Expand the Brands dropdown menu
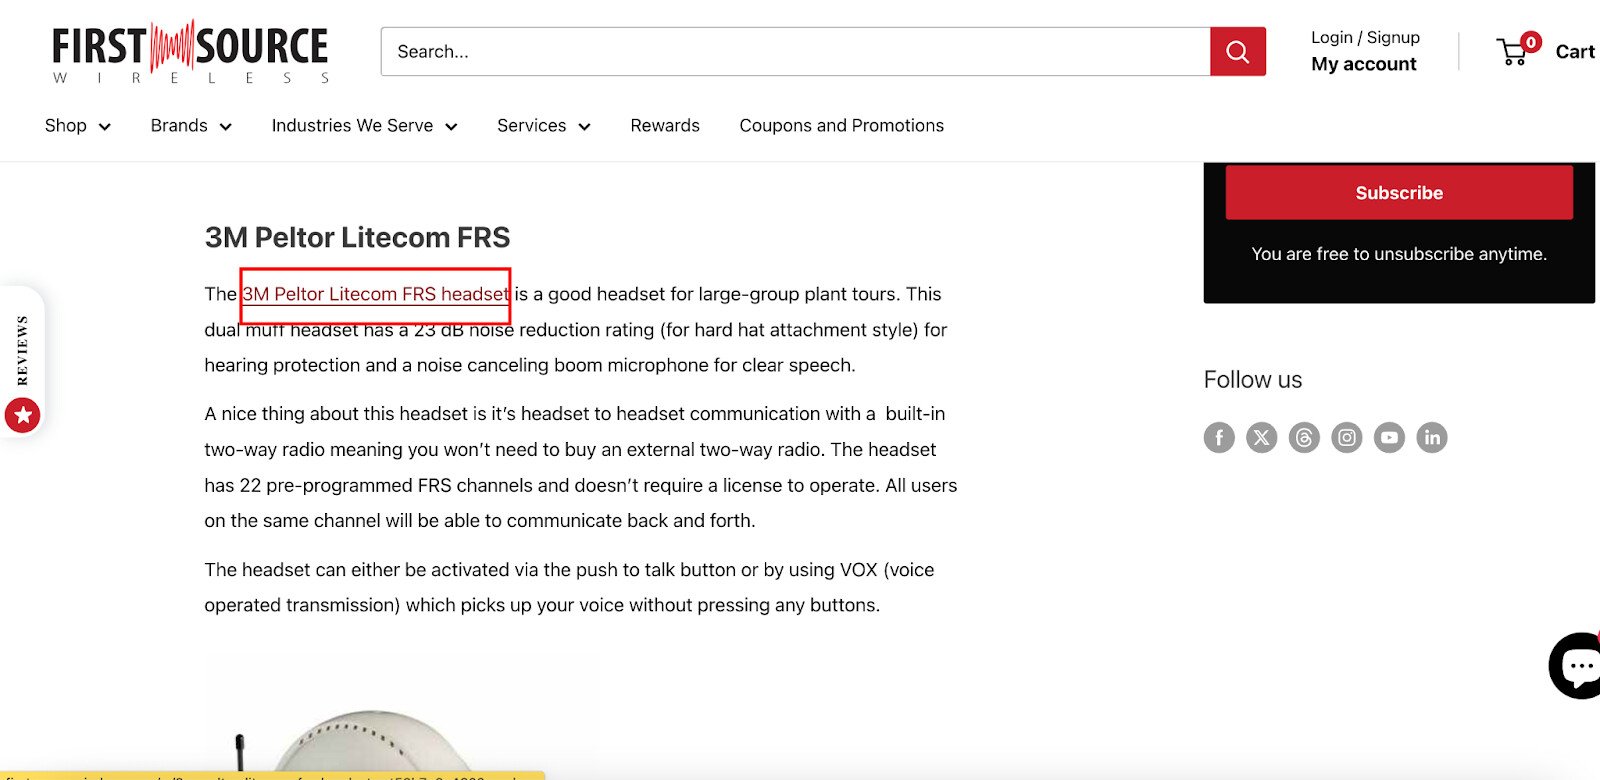 pyautogui.click(x=191, y=125)
